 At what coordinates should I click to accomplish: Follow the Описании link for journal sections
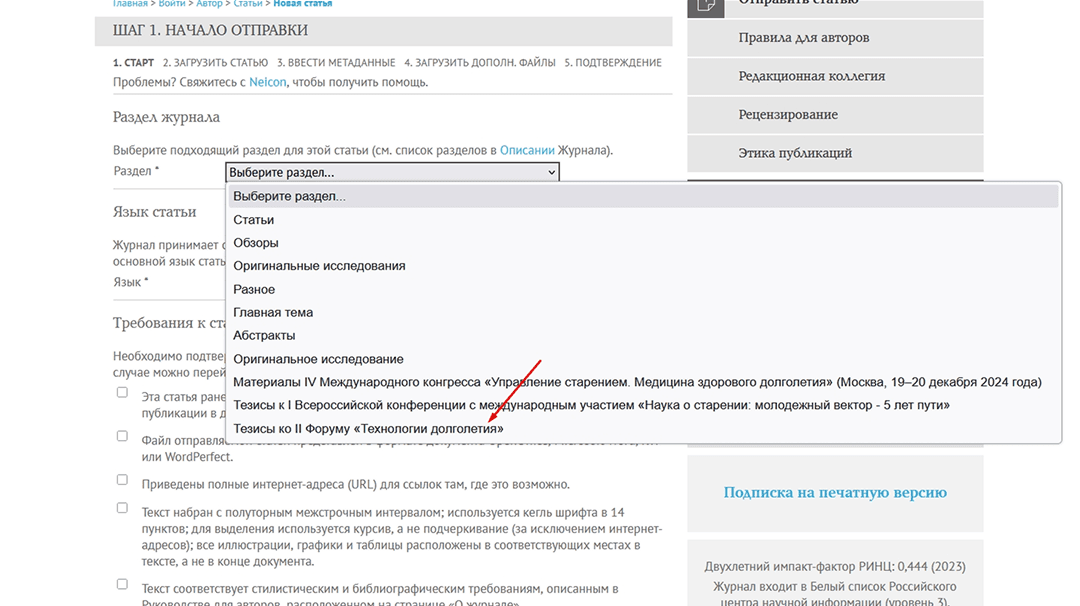point(527,151)
